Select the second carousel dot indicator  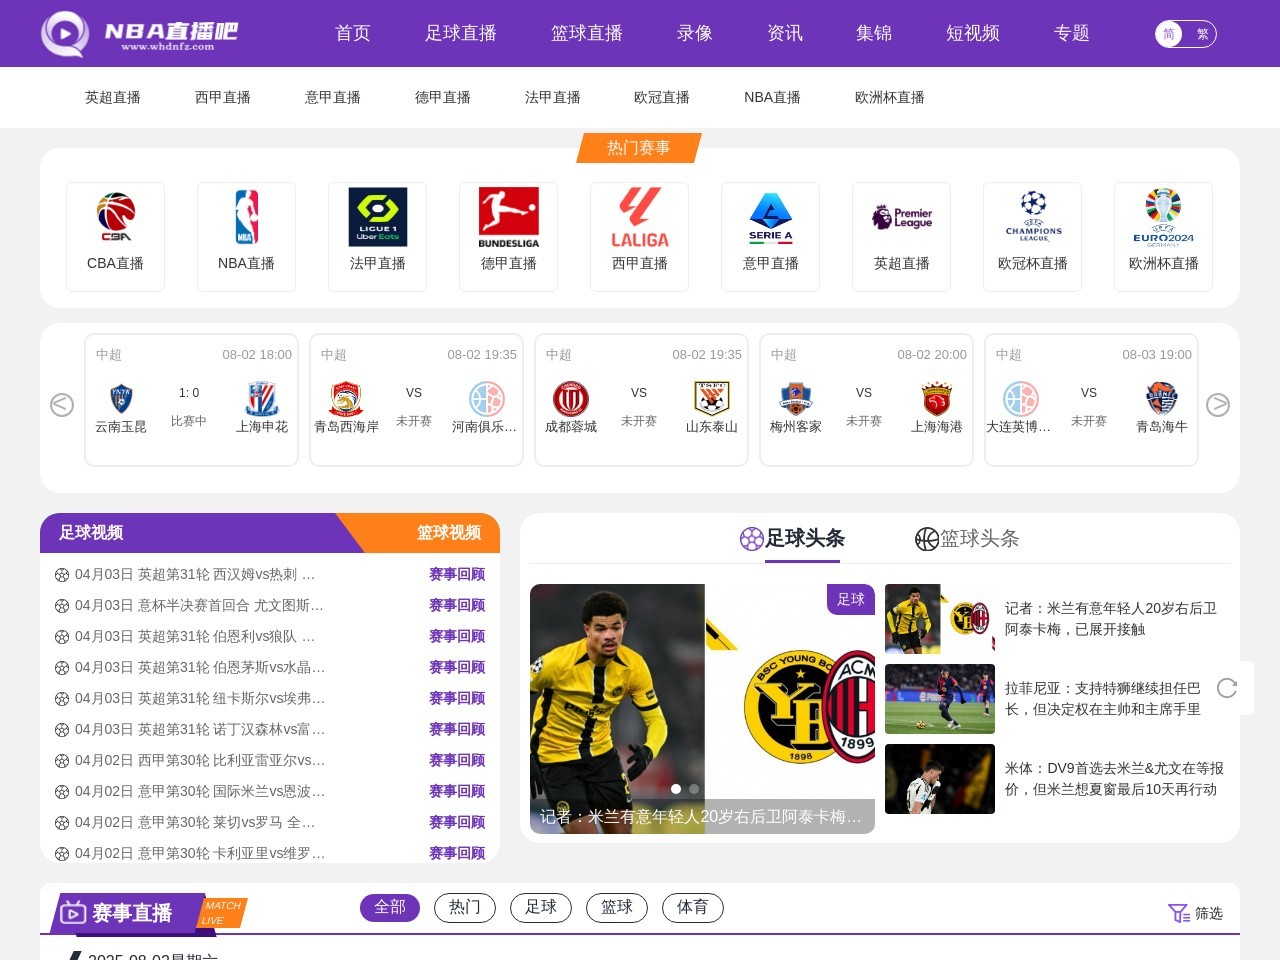(x=692, y=788)
